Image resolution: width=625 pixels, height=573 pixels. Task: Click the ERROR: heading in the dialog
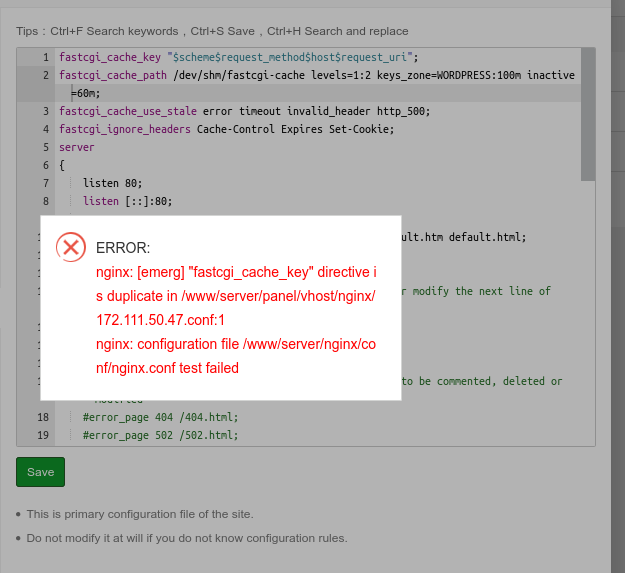[123, 247]
